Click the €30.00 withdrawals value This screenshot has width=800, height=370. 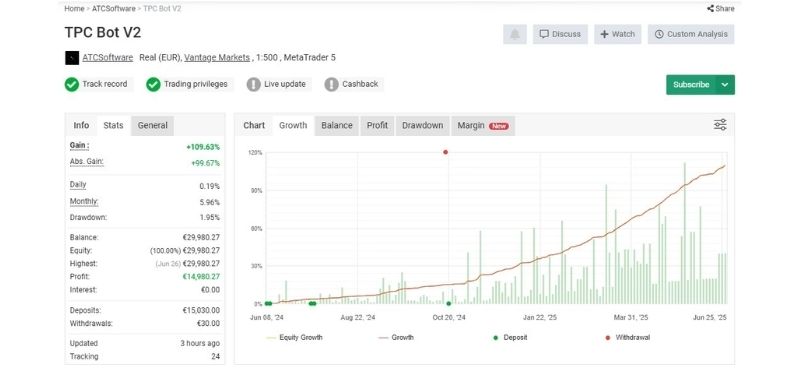pos(208,324)
